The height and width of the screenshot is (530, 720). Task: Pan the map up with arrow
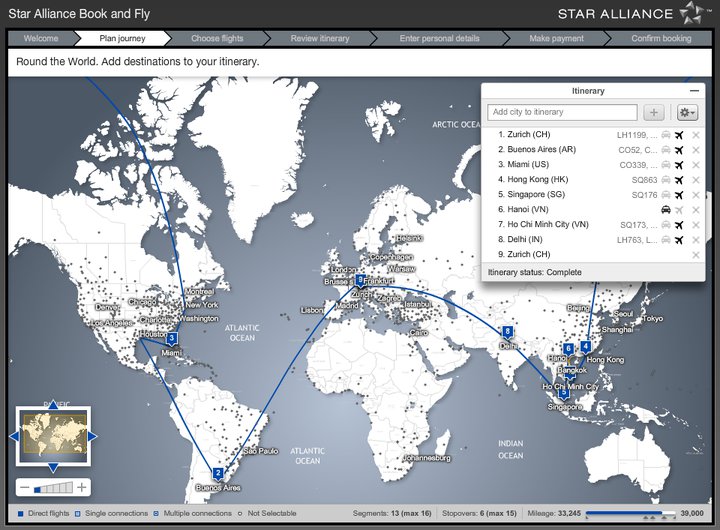[x=53, y=404]
